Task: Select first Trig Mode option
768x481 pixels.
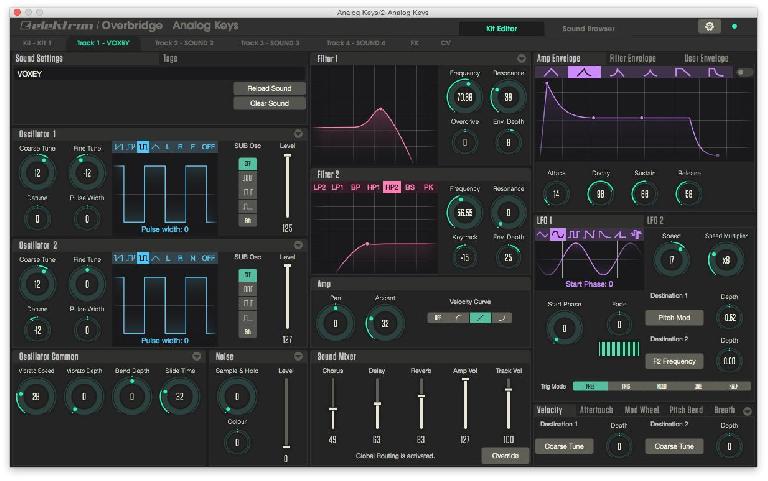Action: pyautogui.click(x=590, y=386)
